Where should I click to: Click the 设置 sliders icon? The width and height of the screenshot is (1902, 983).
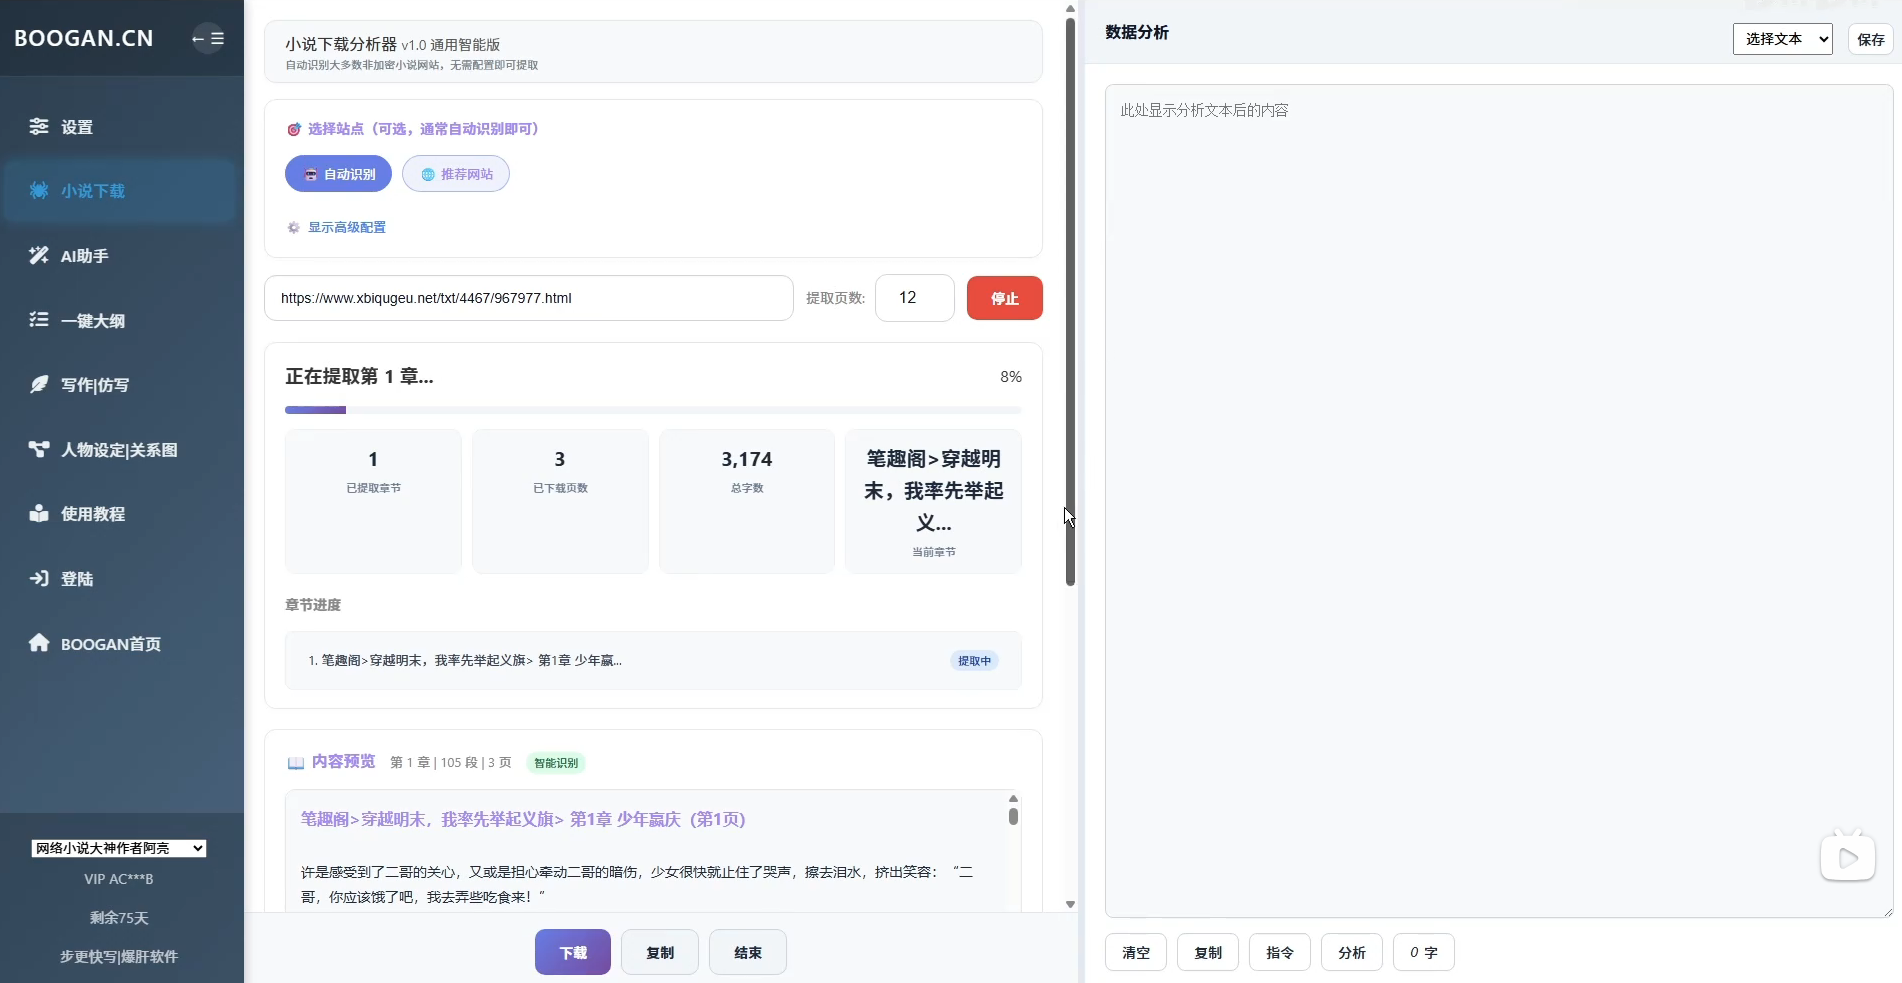[x=39, y=127]
